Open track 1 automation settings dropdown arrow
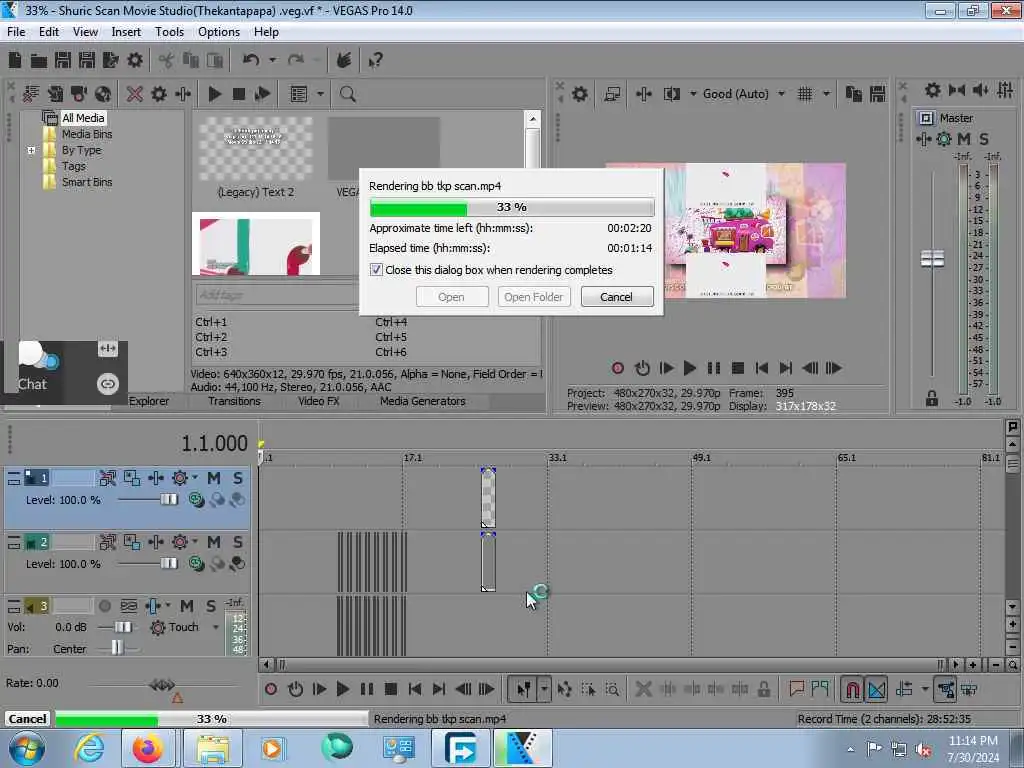The image size is (1024, 768). (x=195, y=477)
